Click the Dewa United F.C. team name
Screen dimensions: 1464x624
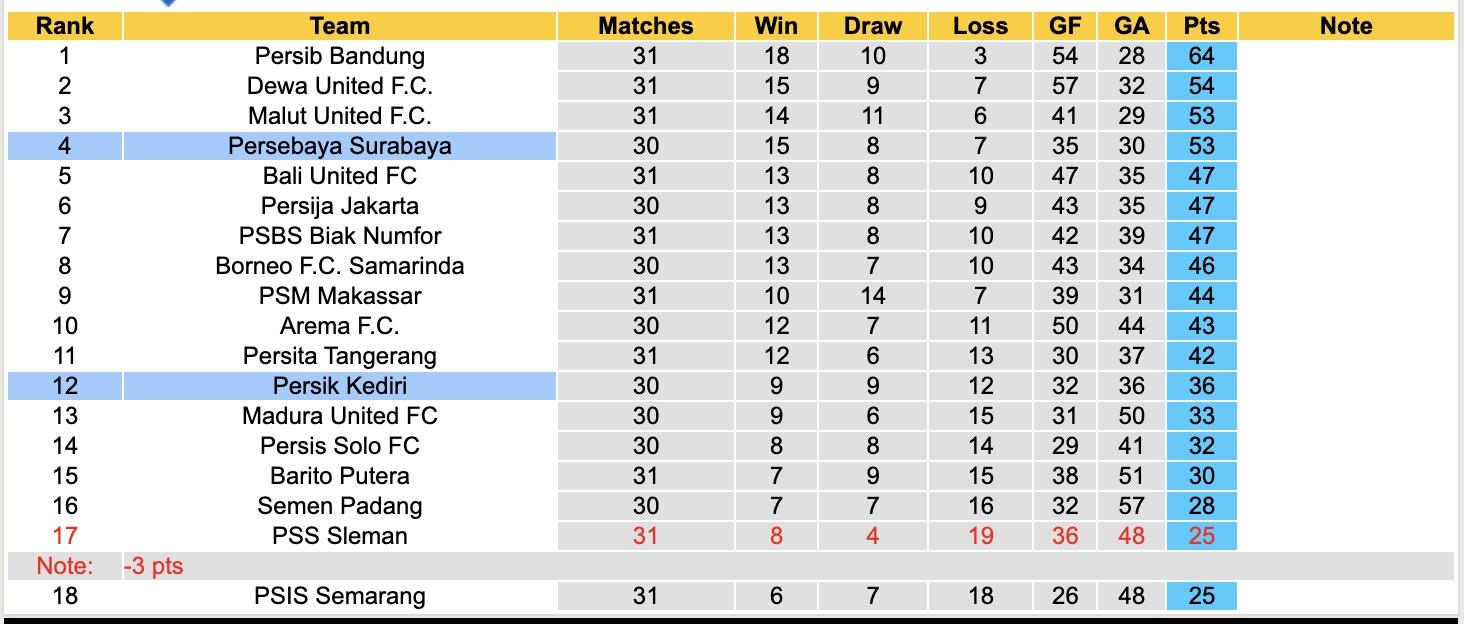point(339,86)
